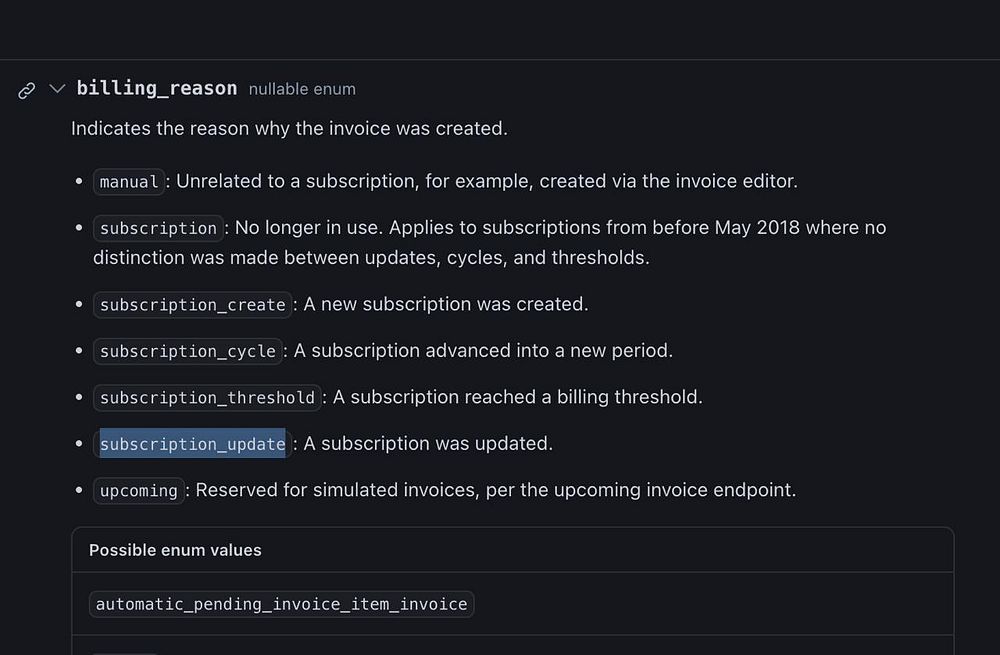
Task: Select the subscription_create code chip
Action: [x=192, y=305]
